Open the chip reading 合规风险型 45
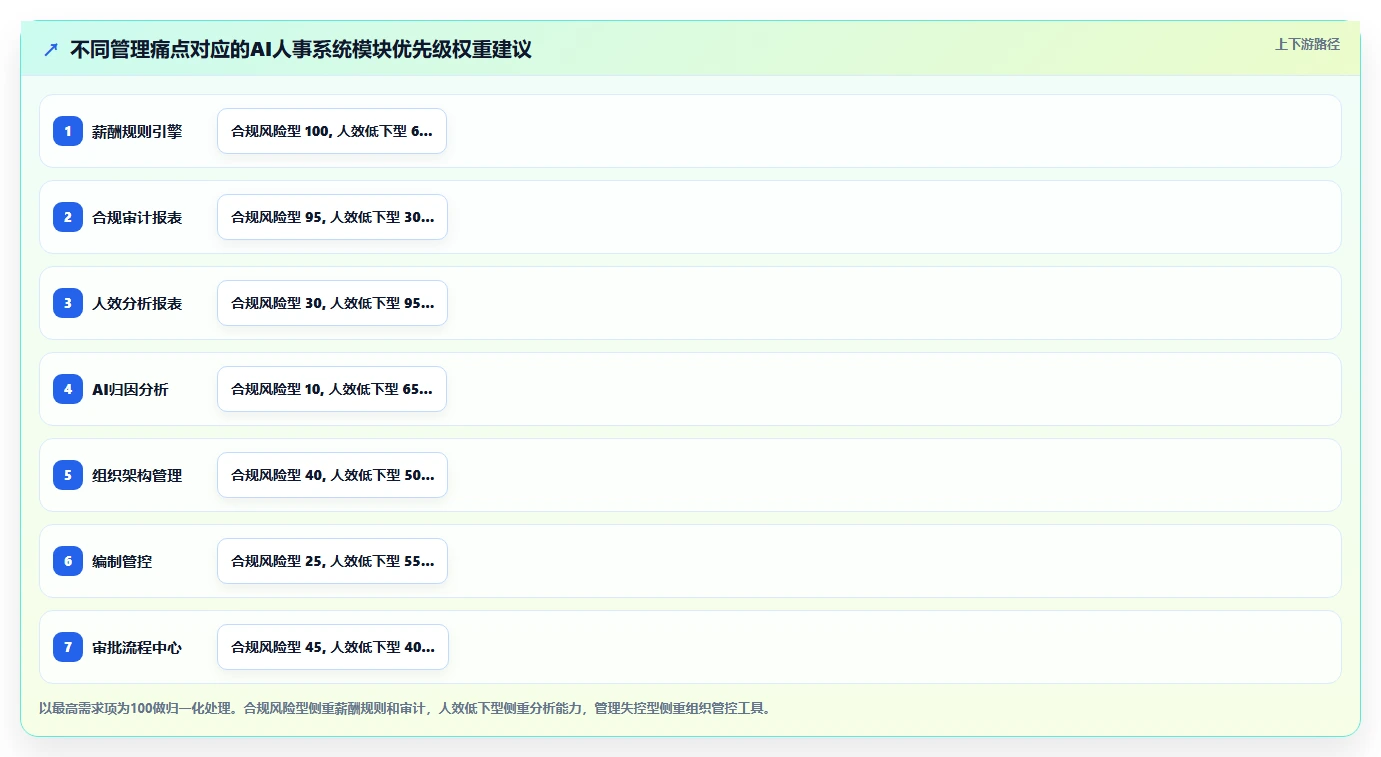Screen dimensions: 1381x757 [x=333, y=647]
